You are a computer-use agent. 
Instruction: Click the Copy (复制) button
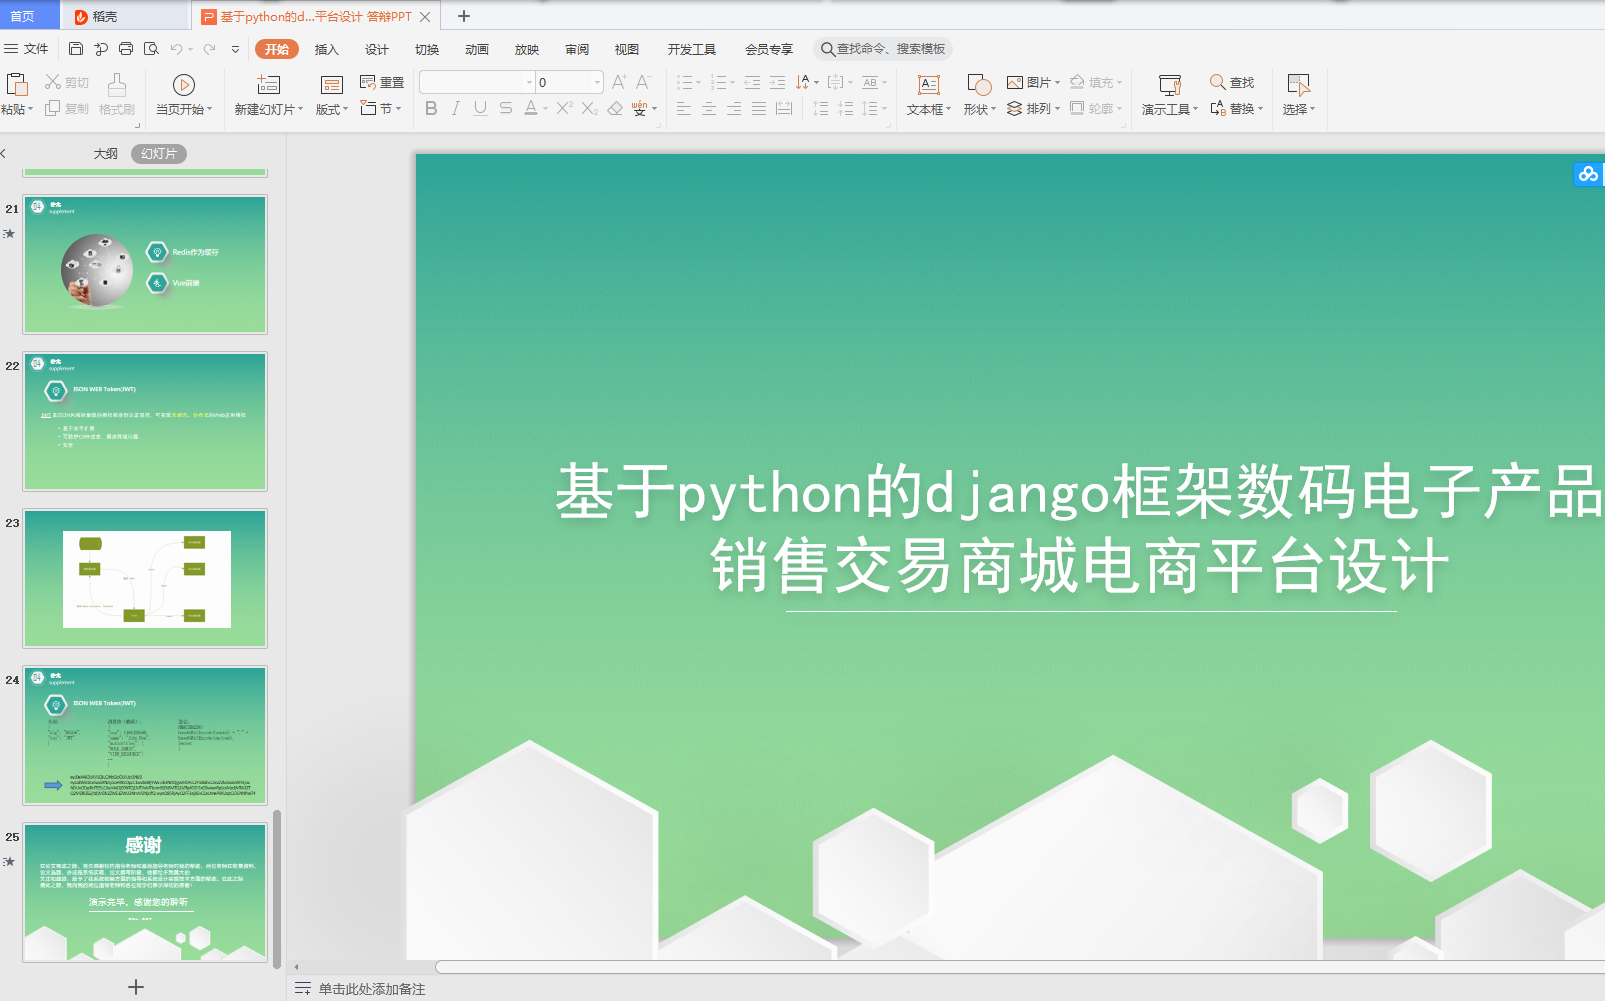coord(67,108)
